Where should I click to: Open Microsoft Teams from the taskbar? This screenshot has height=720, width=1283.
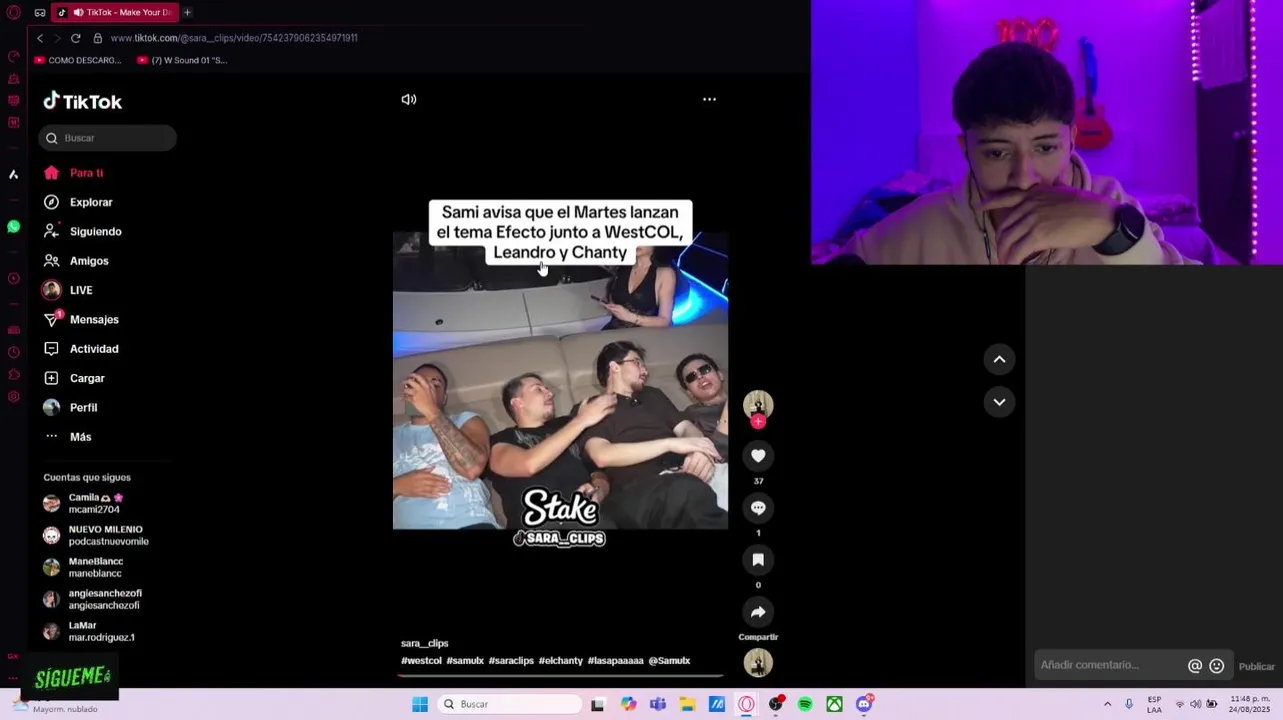(x=658, y=704)
